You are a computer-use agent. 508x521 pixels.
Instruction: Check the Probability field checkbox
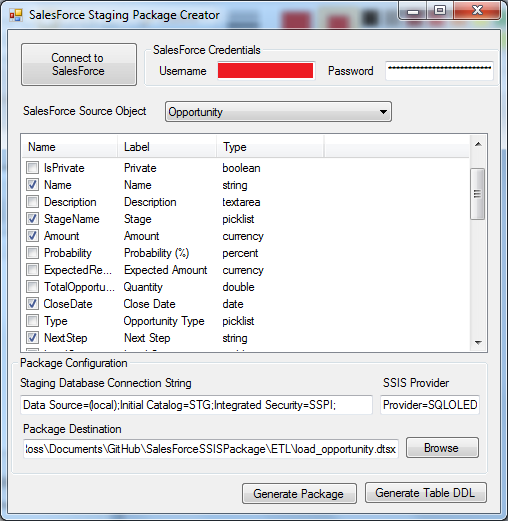32,252
